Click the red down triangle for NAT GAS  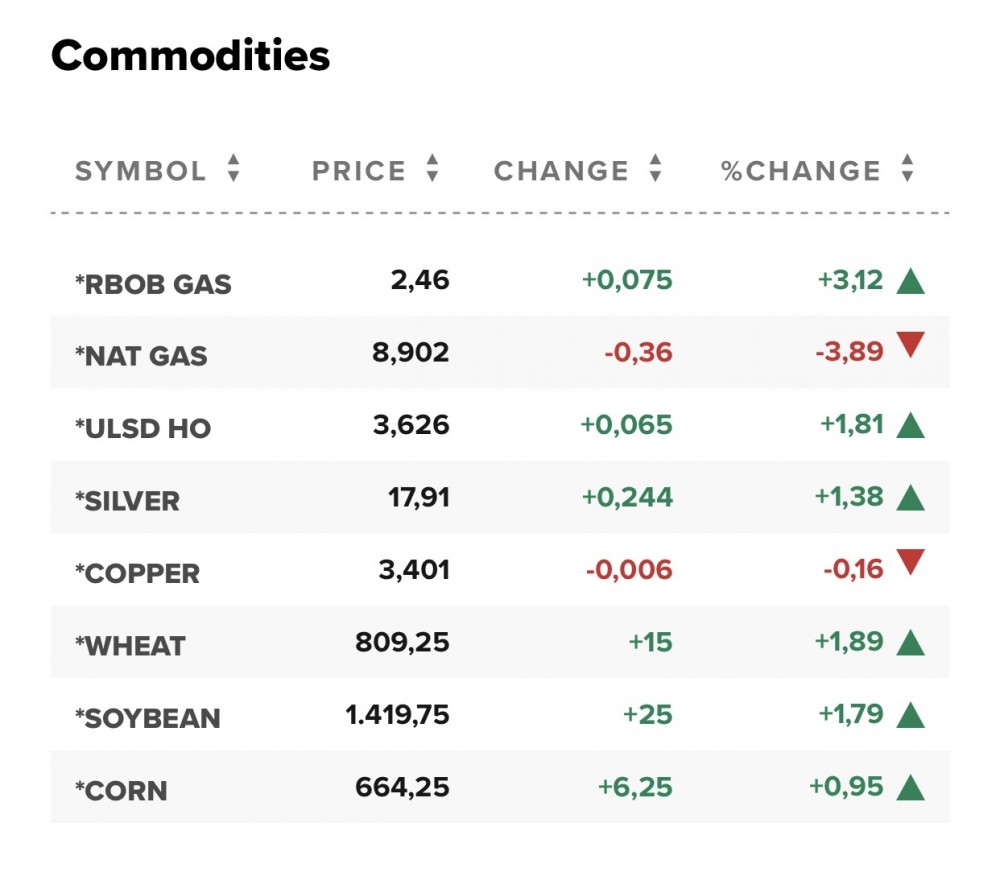(910, 346)
